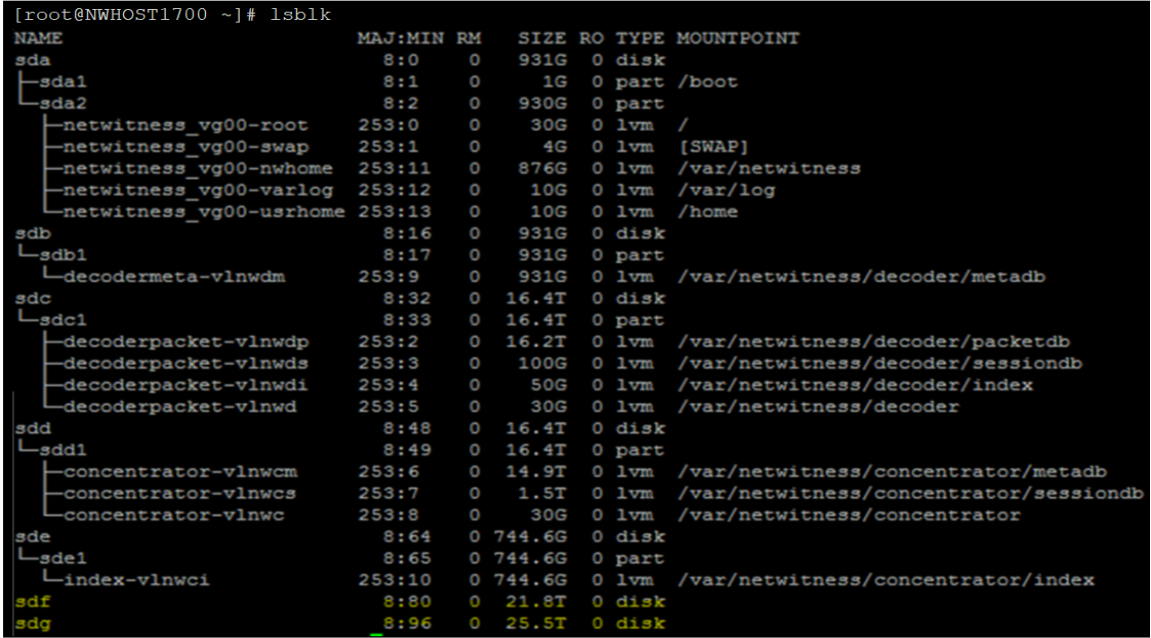The image size is (1151, 638).
Task: Select the SIZE column header
Action: pyautogui.click(x=542, y=37)
